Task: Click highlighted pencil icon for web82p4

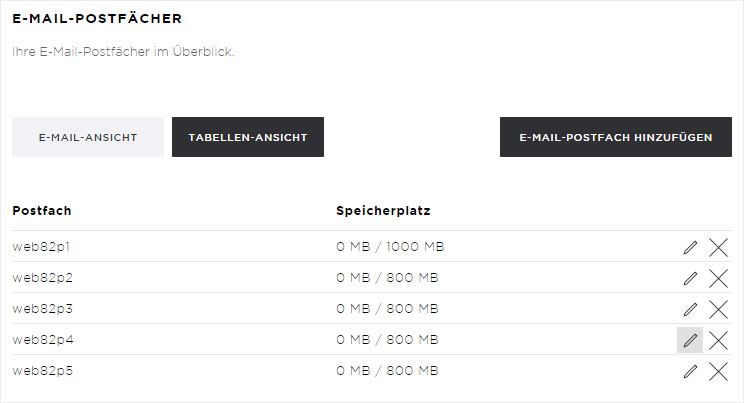Action: [x=690, y=340]
